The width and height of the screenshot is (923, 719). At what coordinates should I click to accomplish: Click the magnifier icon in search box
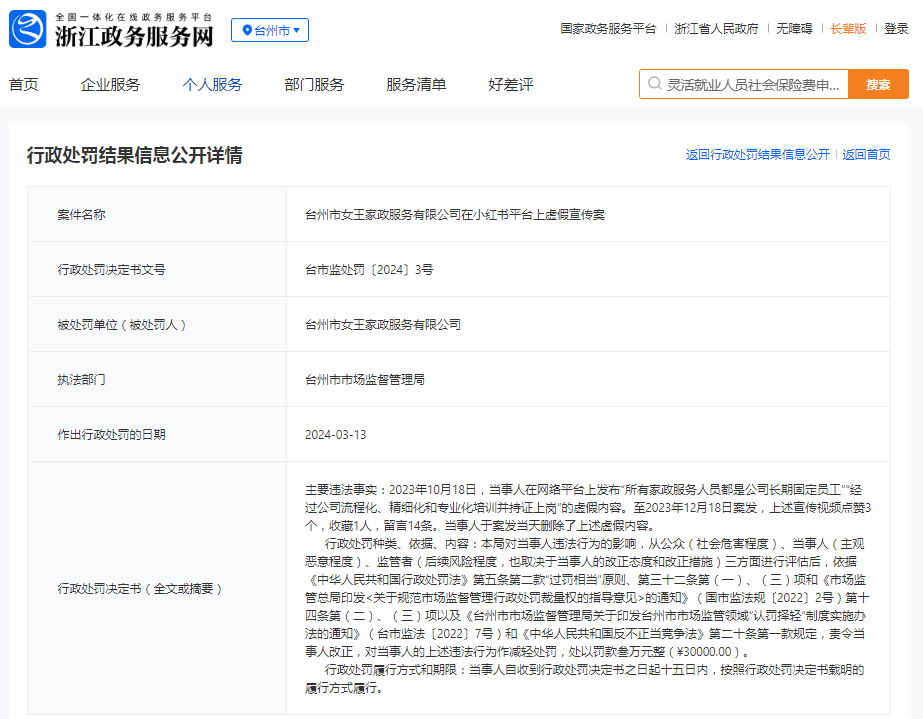655,84
